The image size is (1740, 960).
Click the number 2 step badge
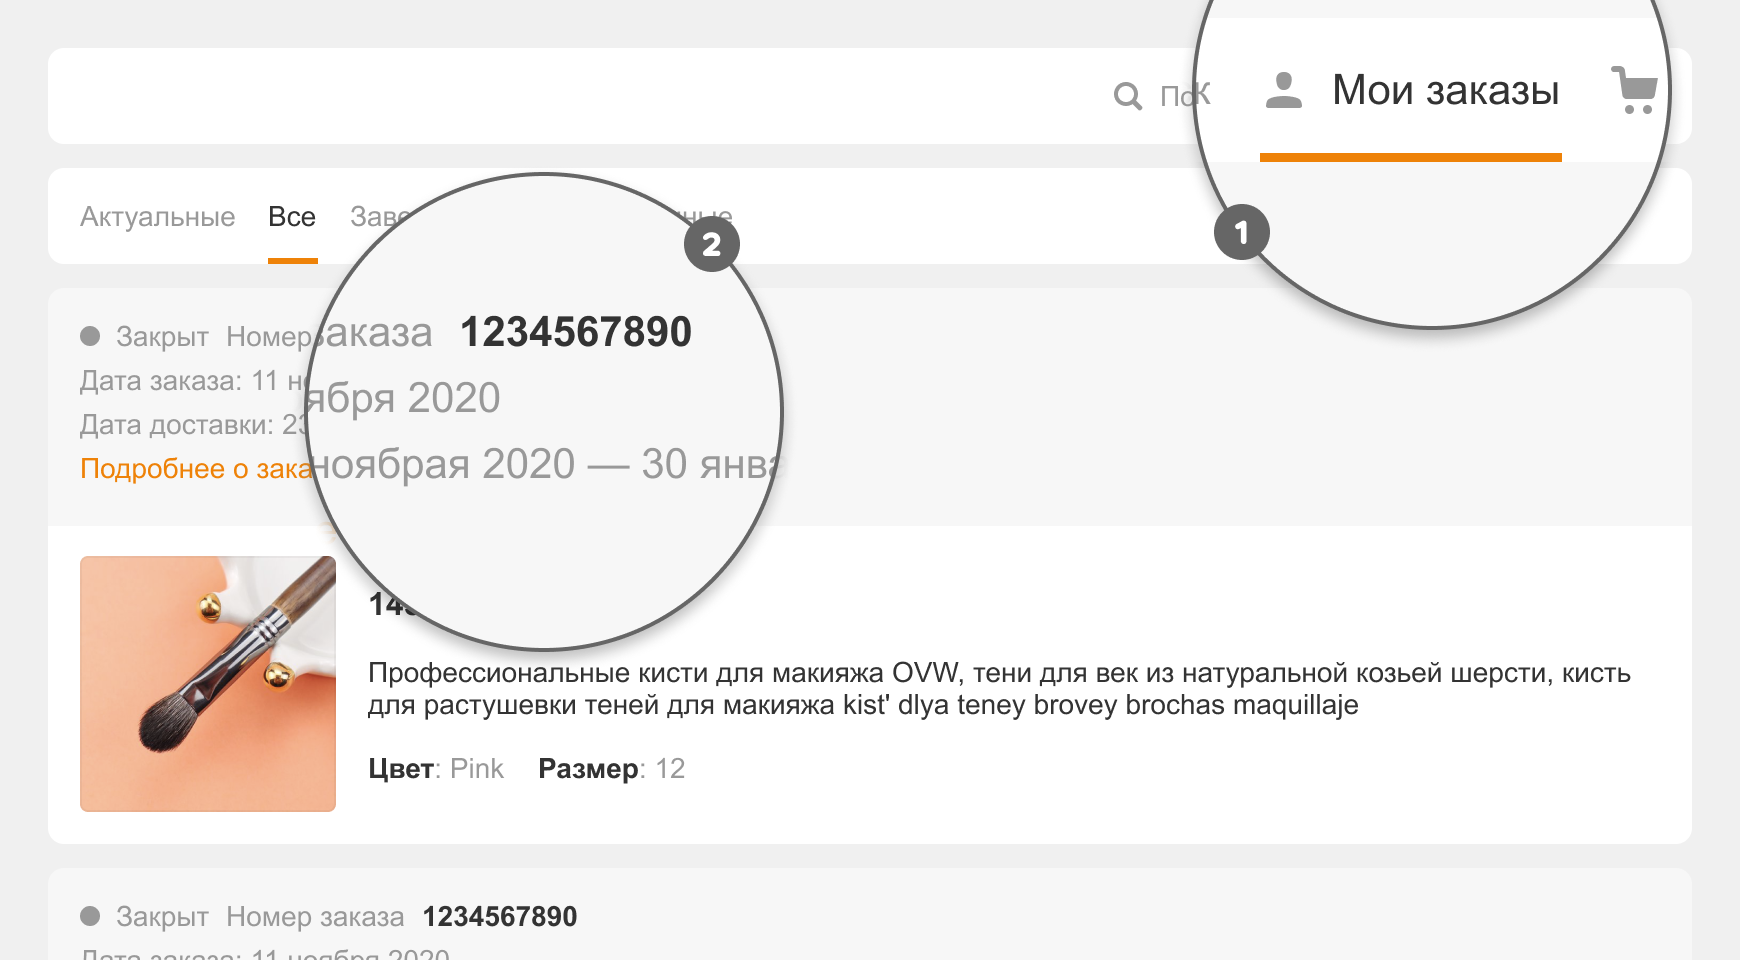711,245
